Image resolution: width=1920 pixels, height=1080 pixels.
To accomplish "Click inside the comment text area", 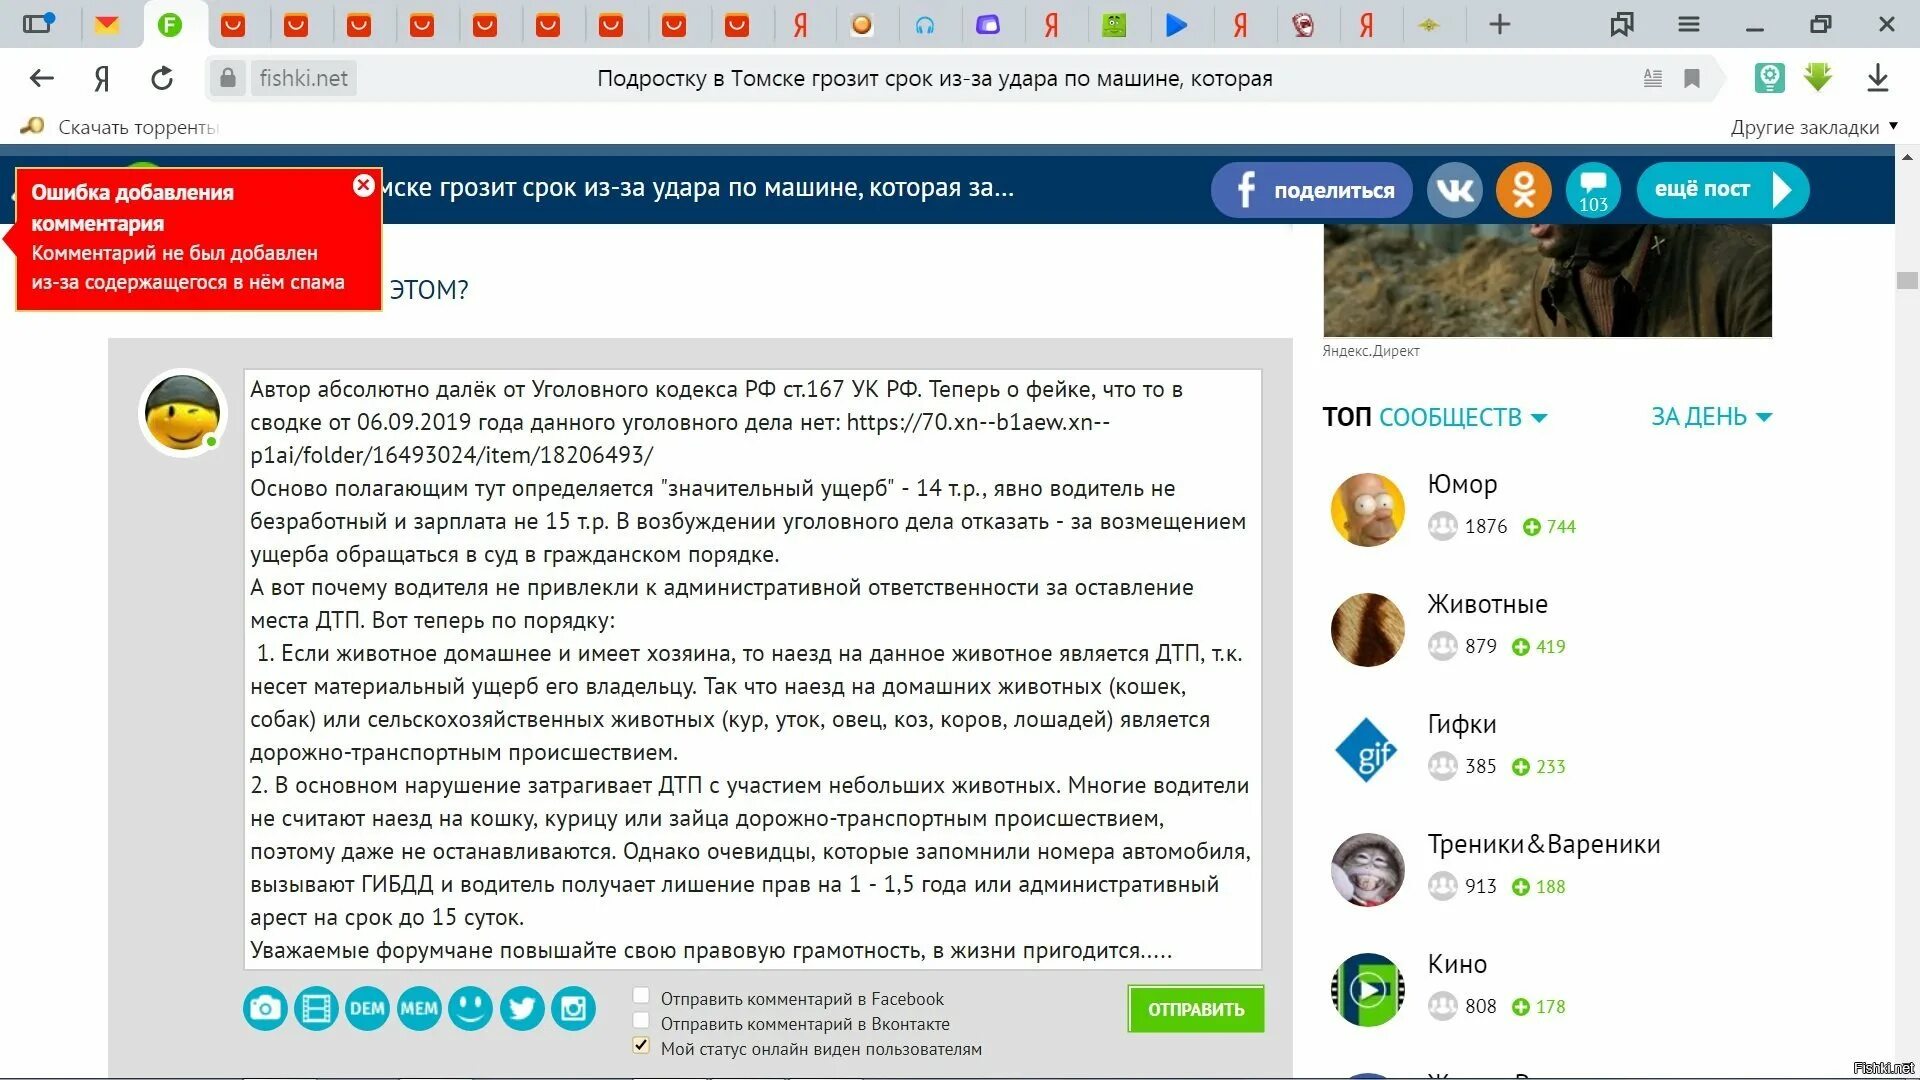I will pyautogui.click(x=752, y=669).
